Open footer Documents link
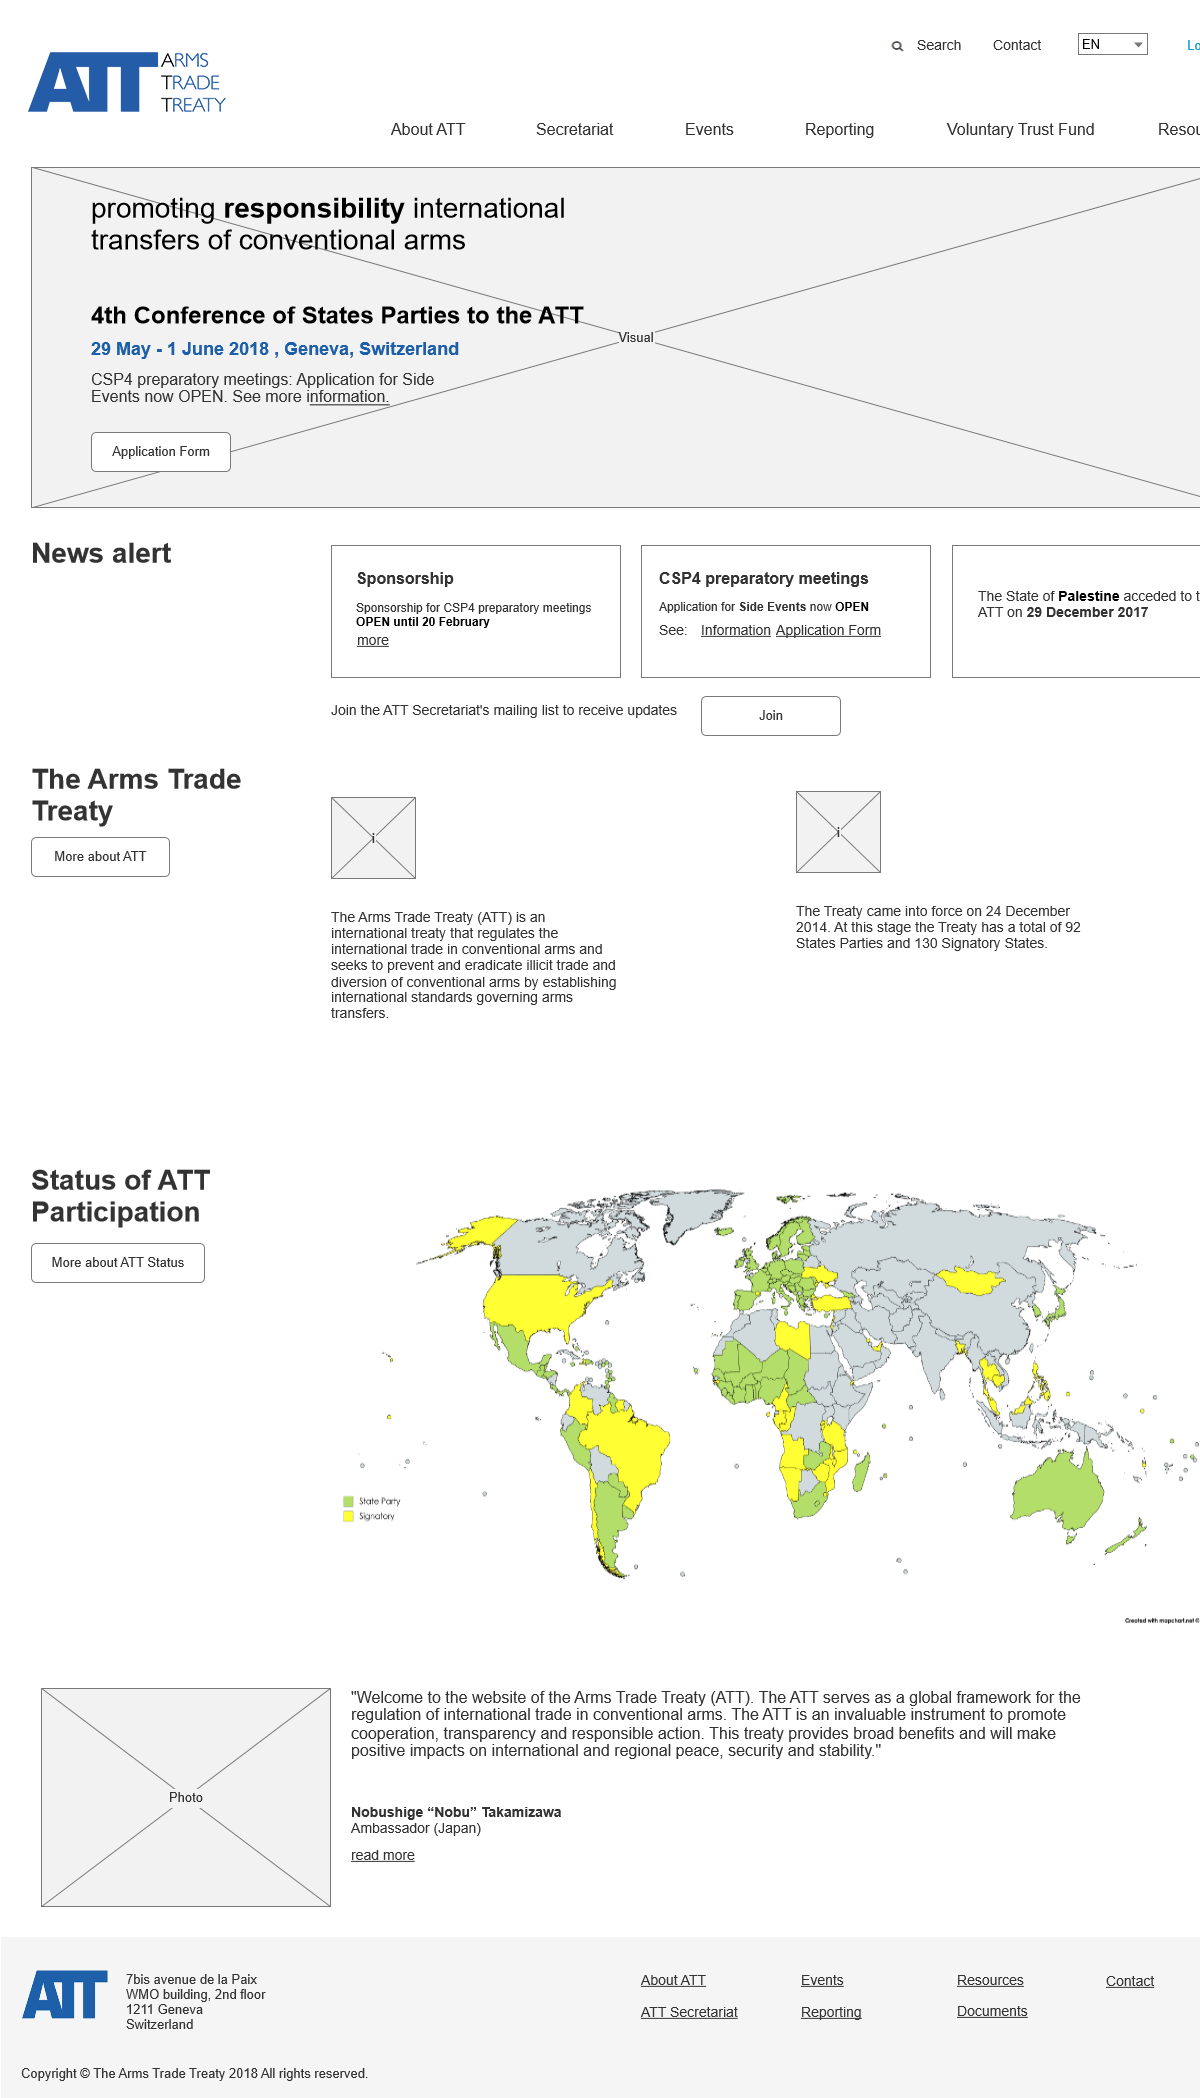1200x2098 pixels. [992, 2011]
